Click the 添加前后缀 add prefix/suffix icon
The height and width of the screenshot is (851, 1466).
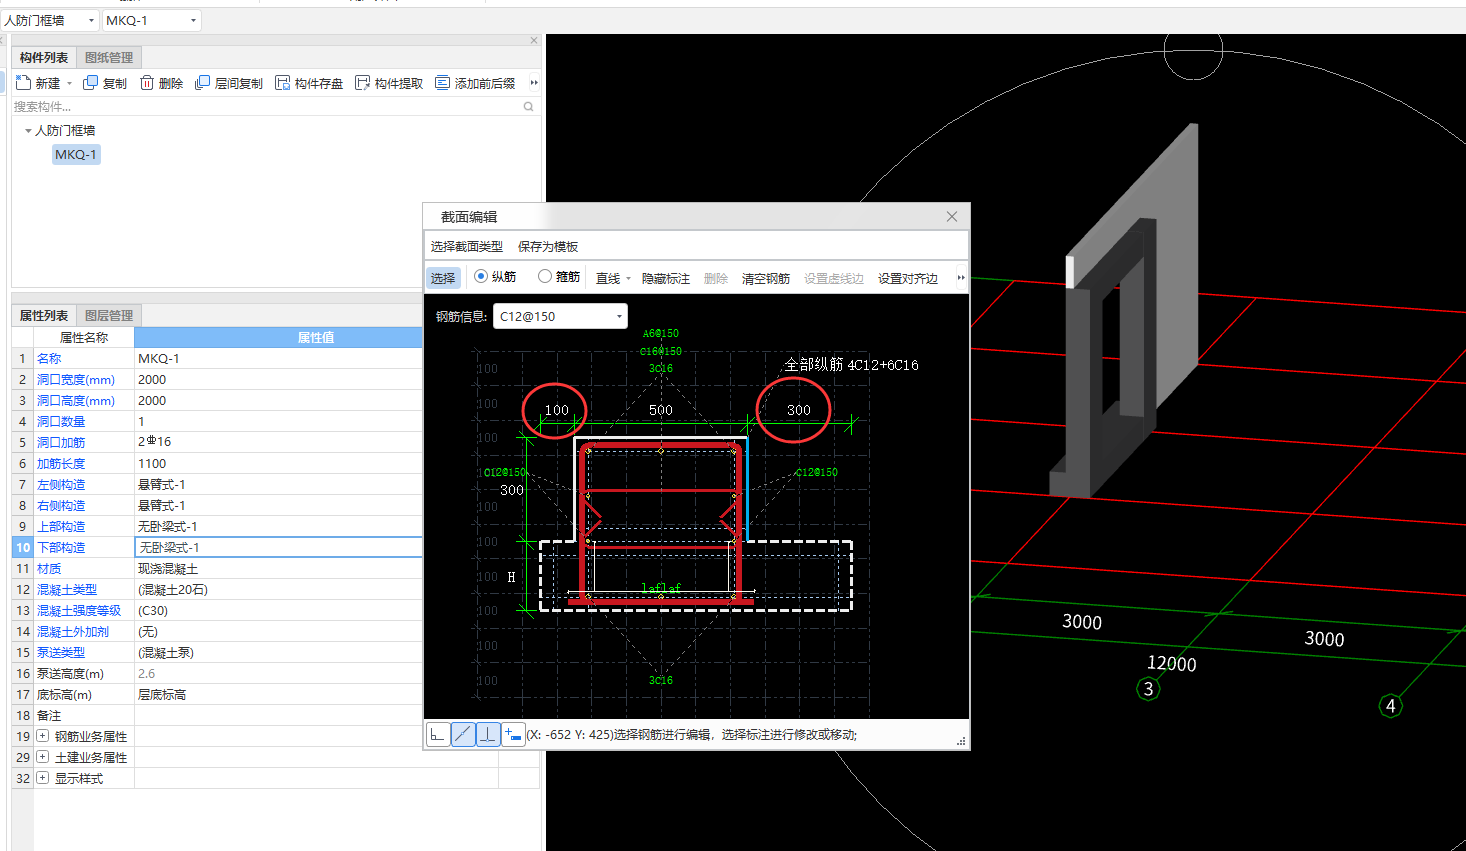click(x=442, y=83)
